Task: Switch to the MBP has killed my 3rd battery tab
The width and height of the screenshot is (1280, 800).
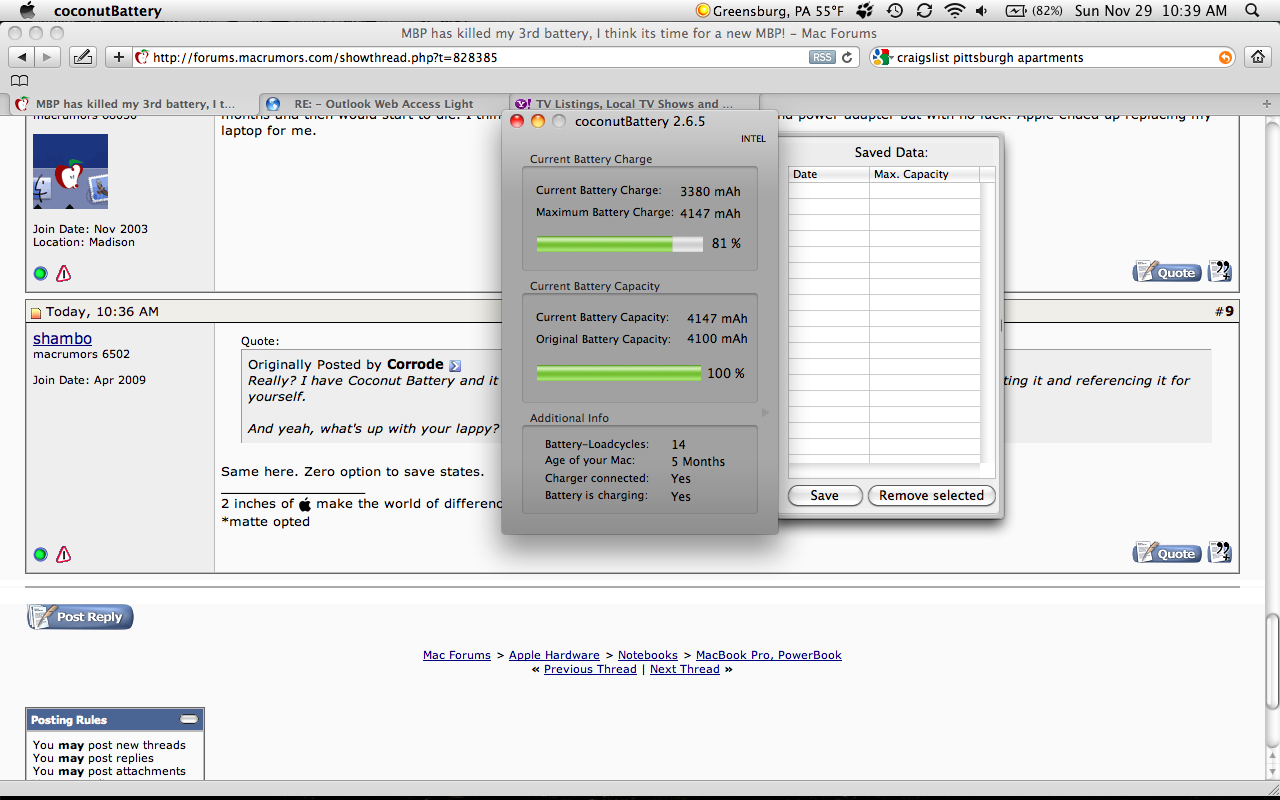Action: pyautogui.click(x=135, y=103)
